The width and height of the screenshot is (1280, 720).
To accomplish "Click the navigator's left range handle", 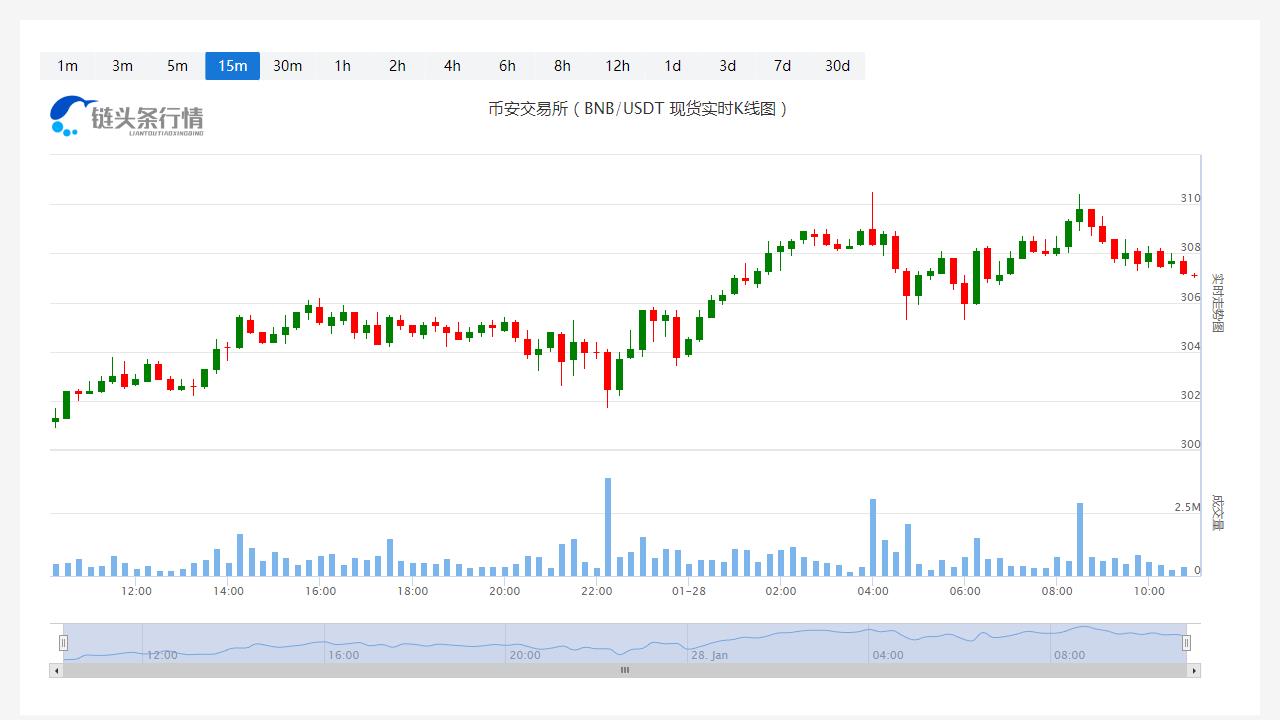I will (x=63, y=643).
